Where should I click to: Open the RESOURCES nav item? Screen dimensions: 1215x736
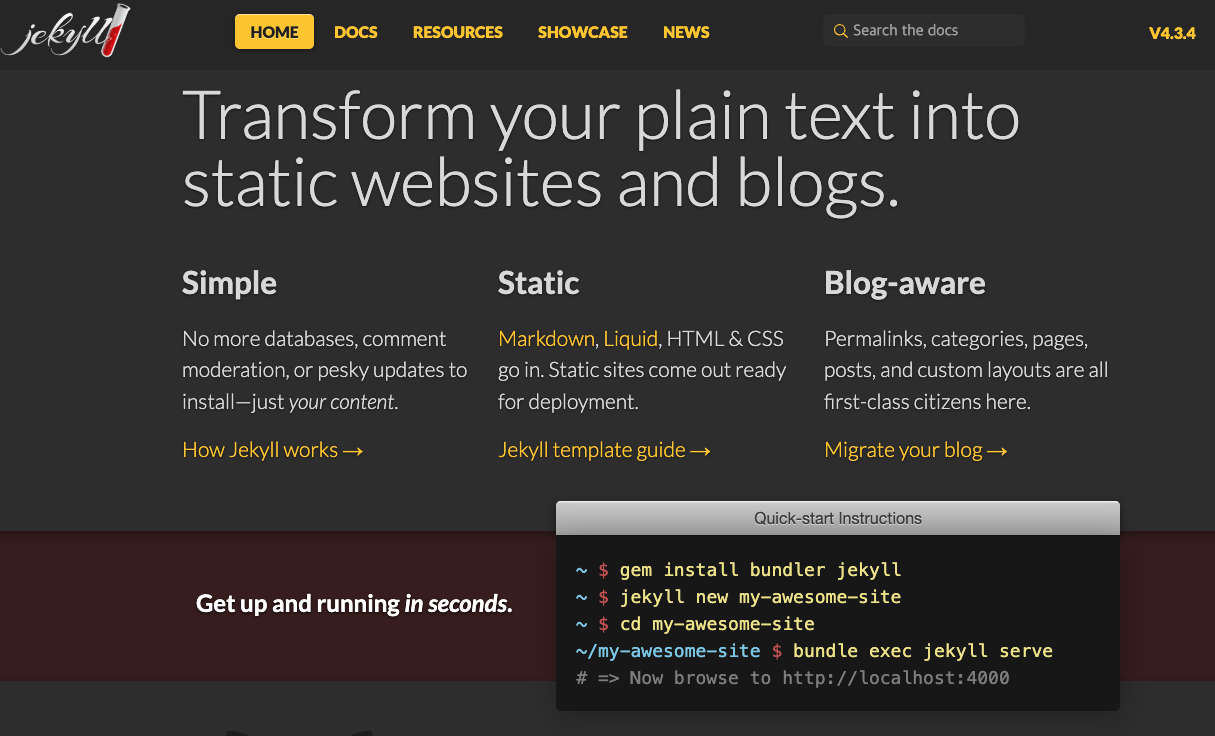coord(458,32)
